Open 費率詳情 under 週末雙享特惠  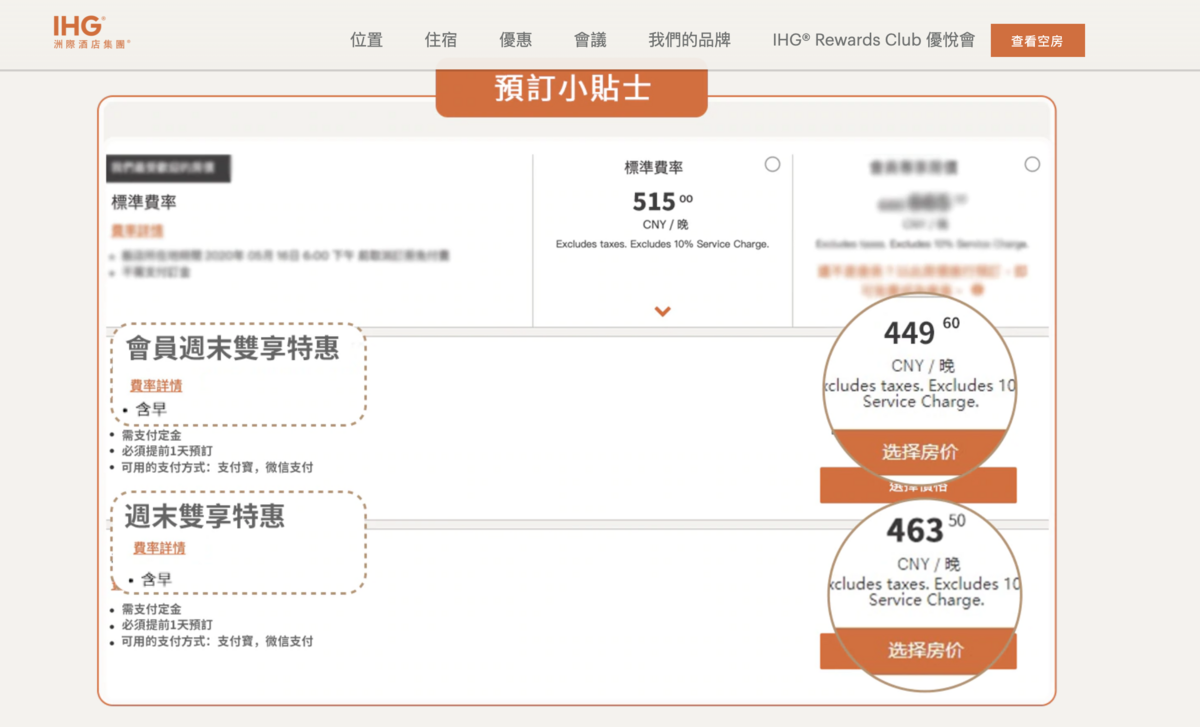tap(159, 548)
